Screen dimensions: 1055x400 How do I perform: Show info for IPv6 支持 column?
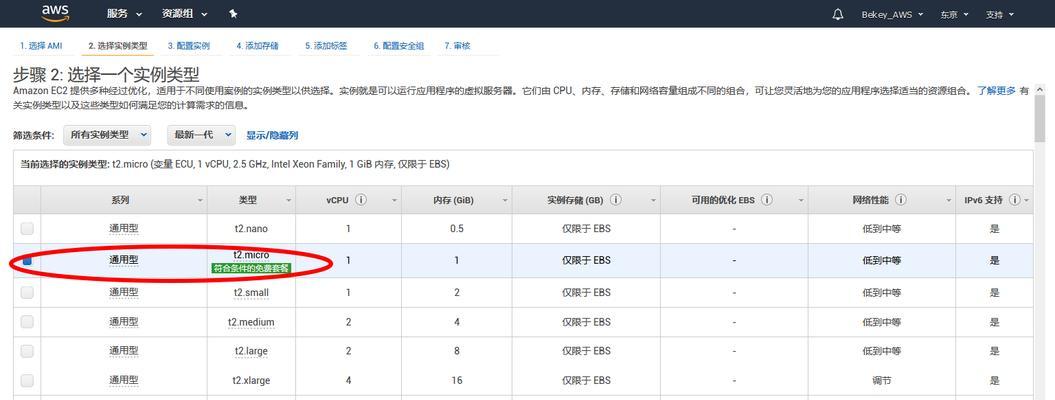click(1014, 200)
